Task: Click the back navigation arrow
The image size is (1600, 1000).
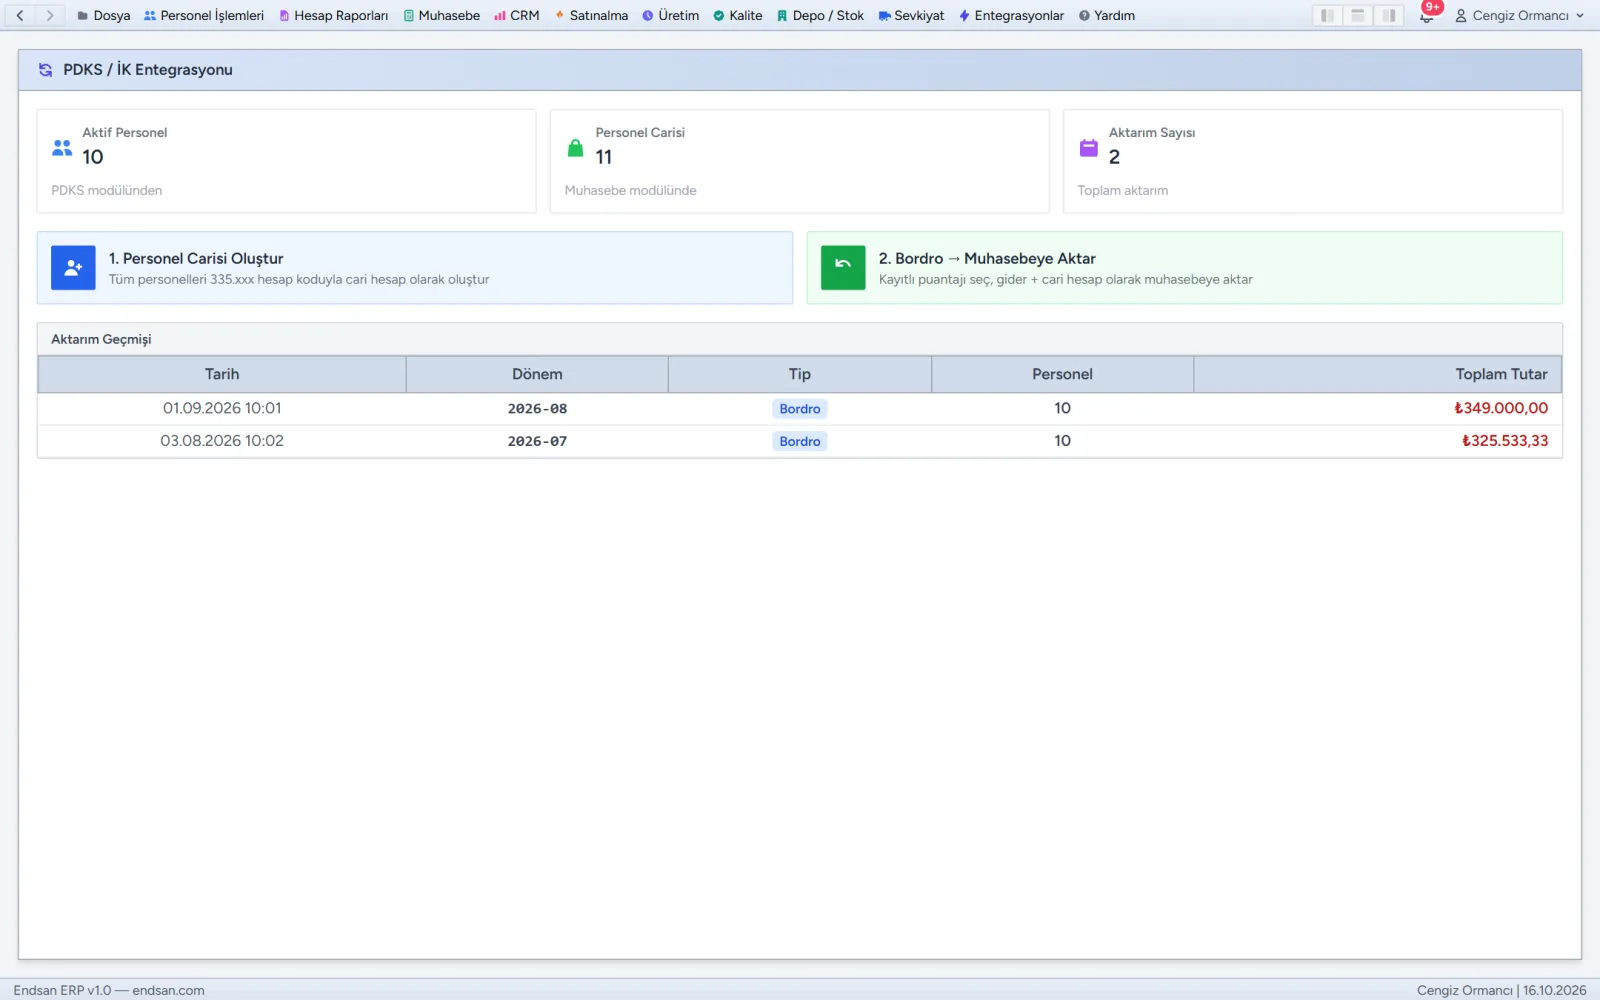Action: pyautogui.click(x=20, y=15)
